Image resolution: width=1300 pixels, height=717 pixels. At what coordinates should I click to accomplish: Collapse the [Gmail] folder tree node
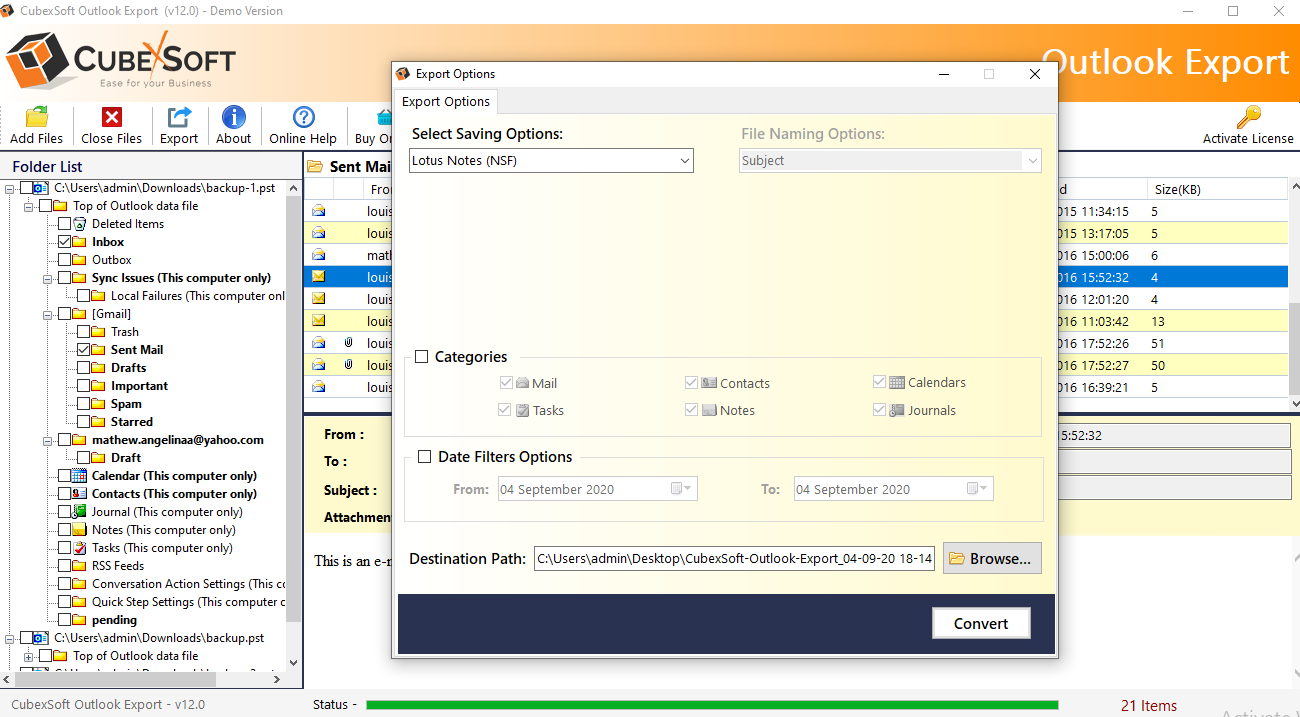[48, 314]
